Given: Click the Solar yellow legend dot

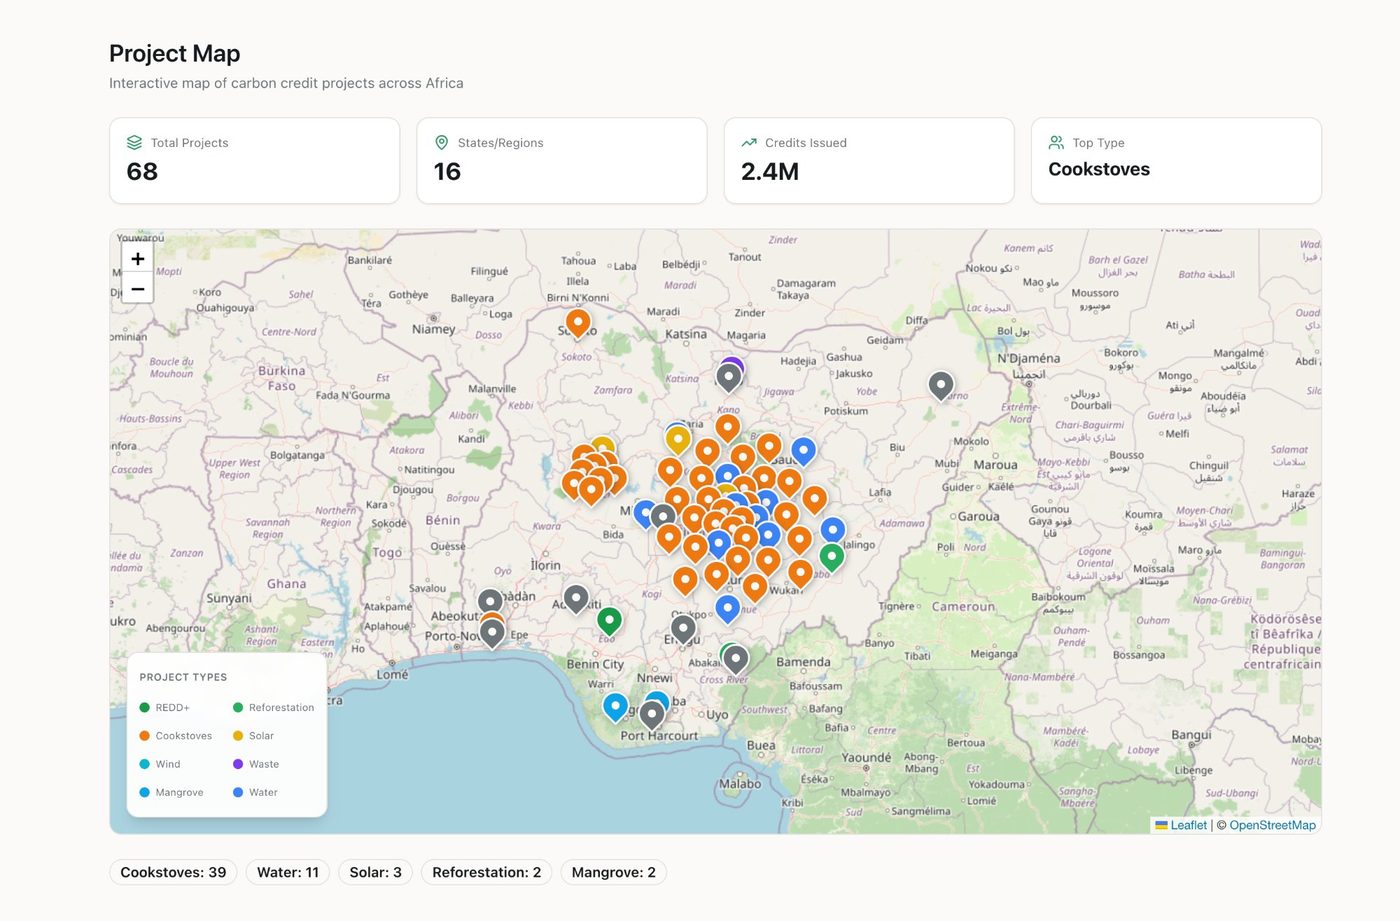Looking at the screenshot, I should click(x=238, y=736).
